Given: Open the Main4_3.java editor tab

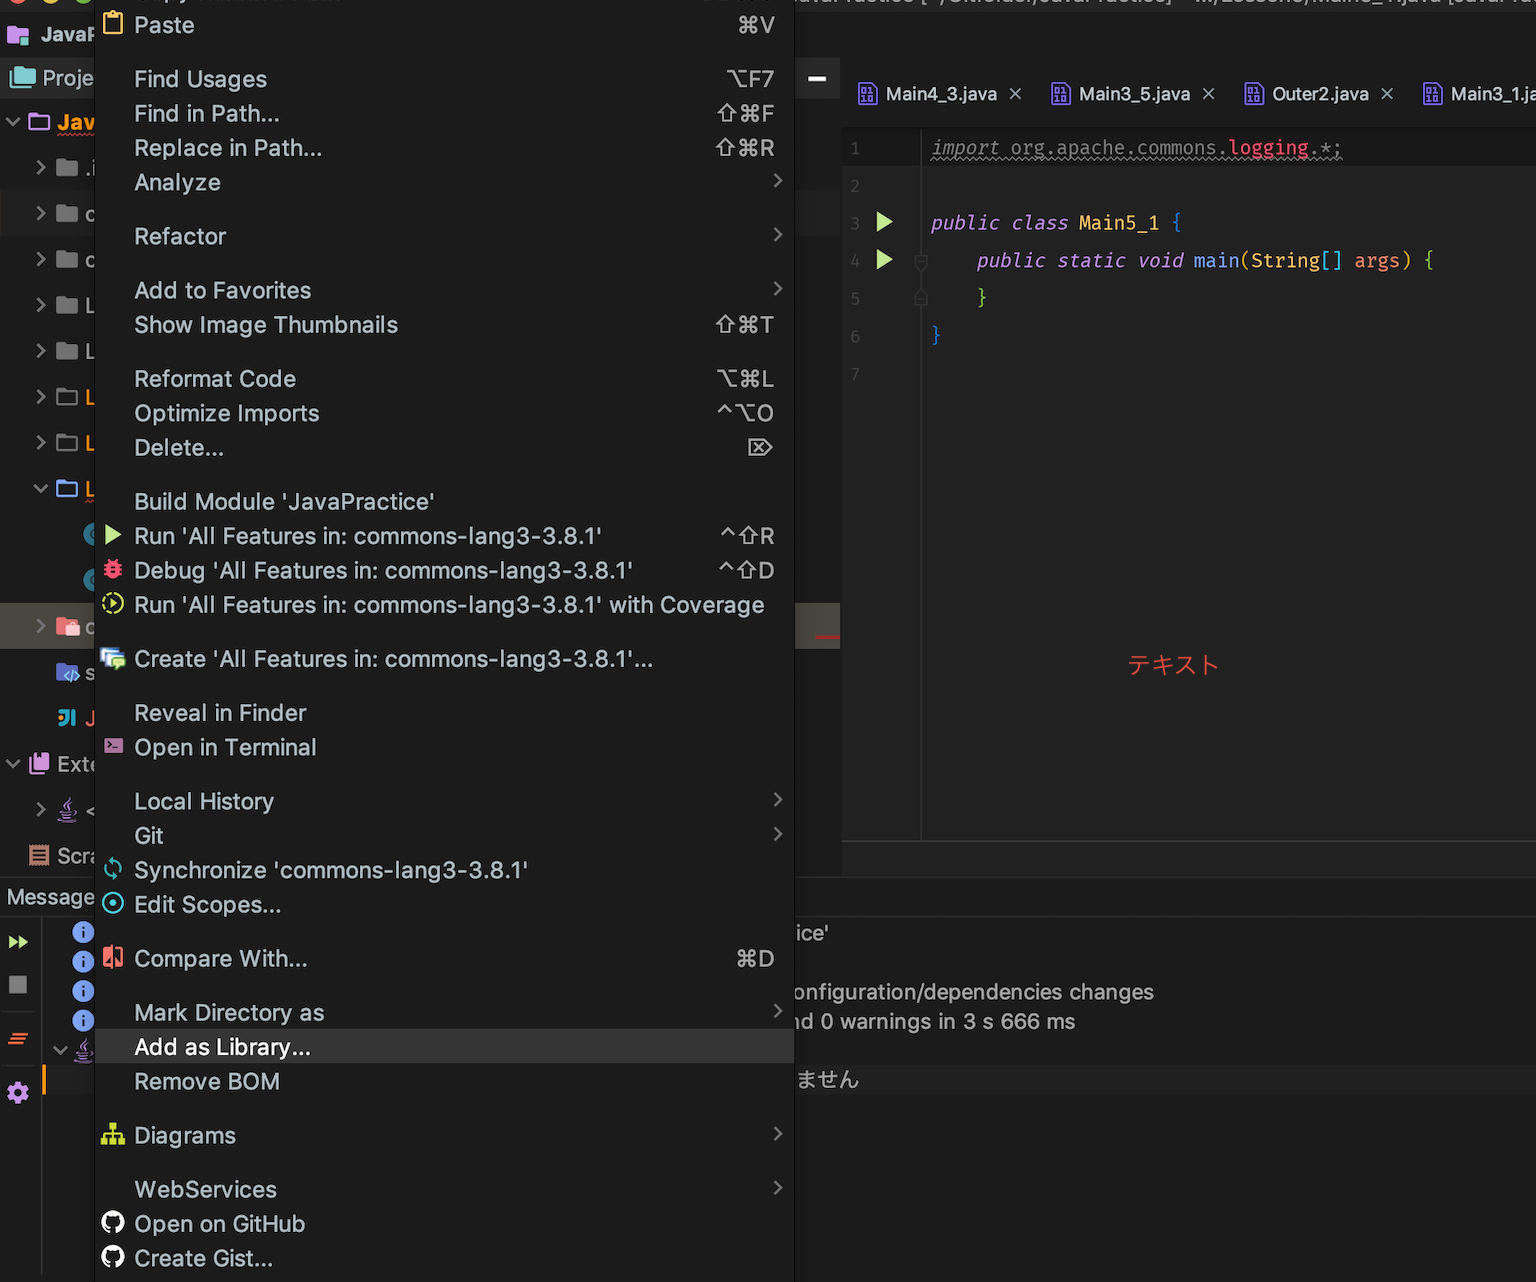Looking at the screenshot, I should [x=941, y=94].
